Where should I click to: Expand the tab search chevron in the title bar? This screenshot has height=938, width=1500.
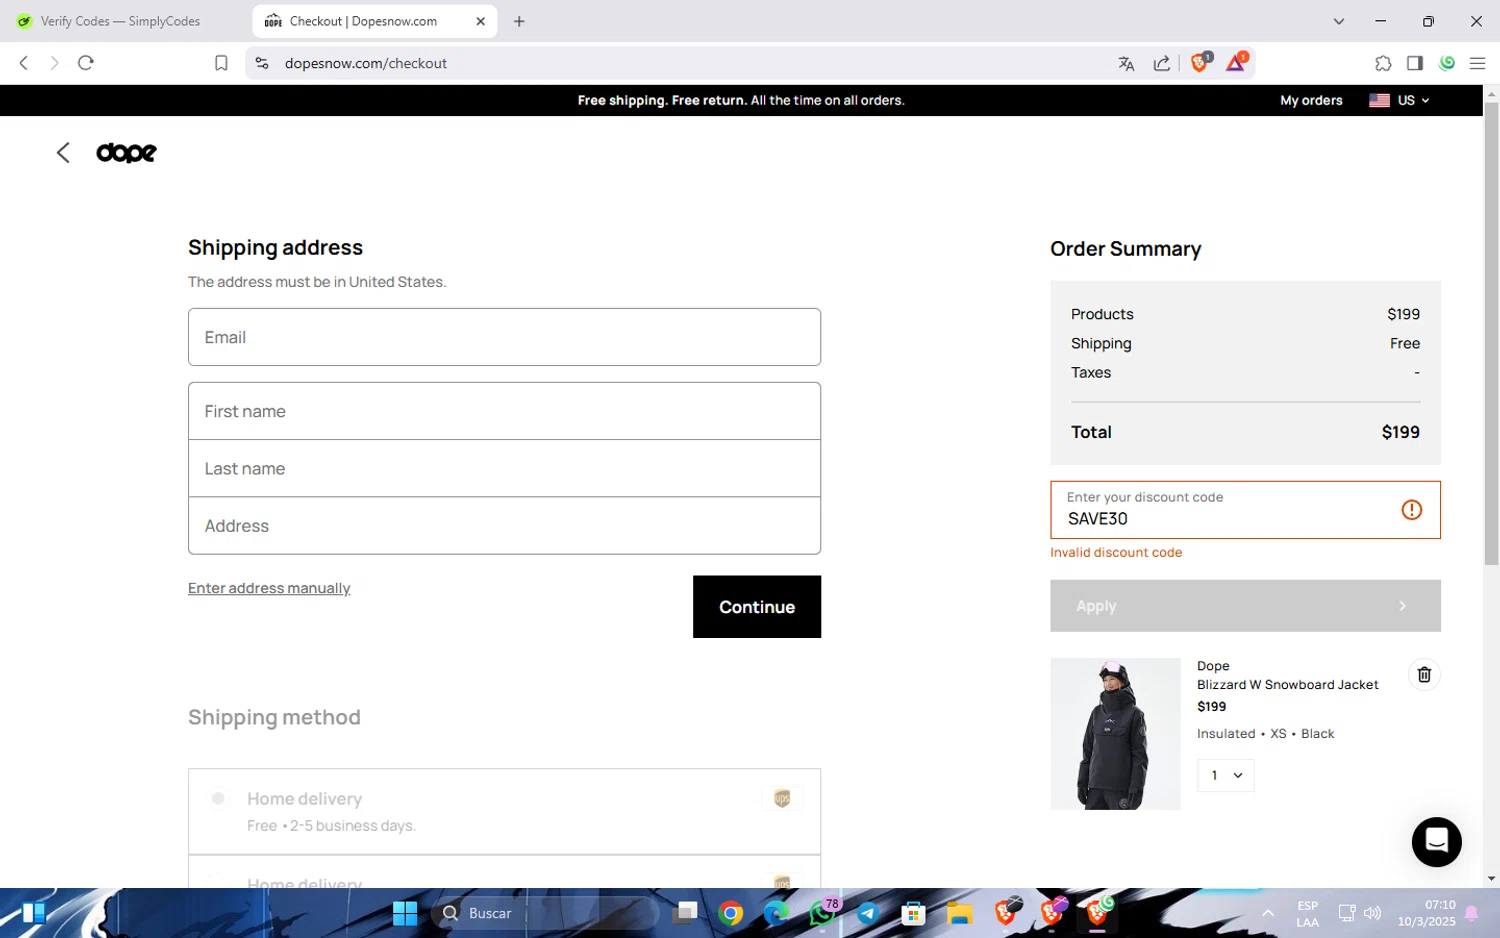point(1338,21)
